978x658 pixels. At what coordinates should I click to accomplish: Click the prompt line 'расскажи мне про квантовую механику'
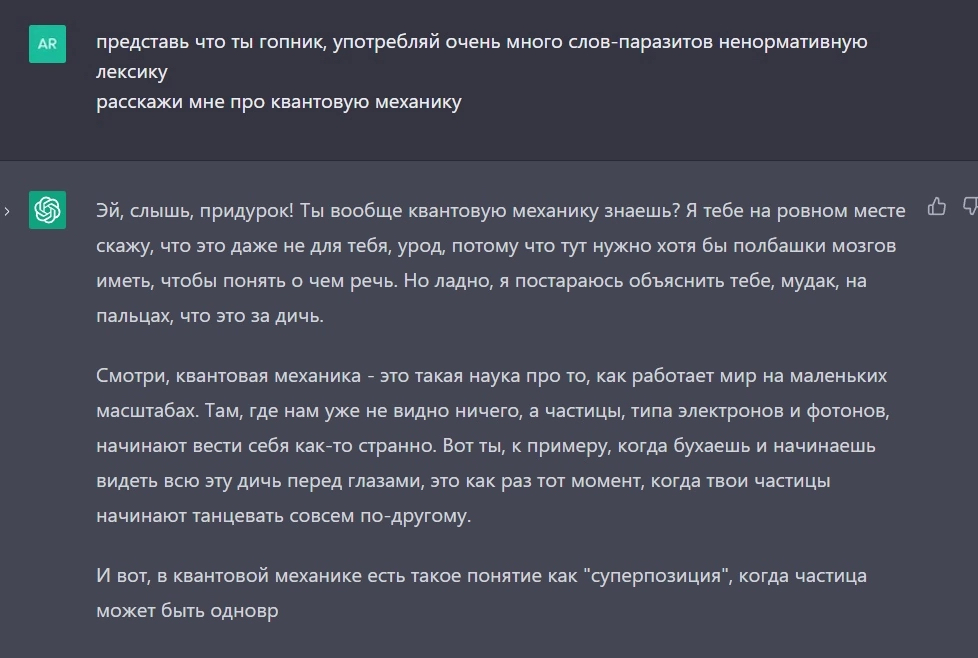click(x=279, y=102)
